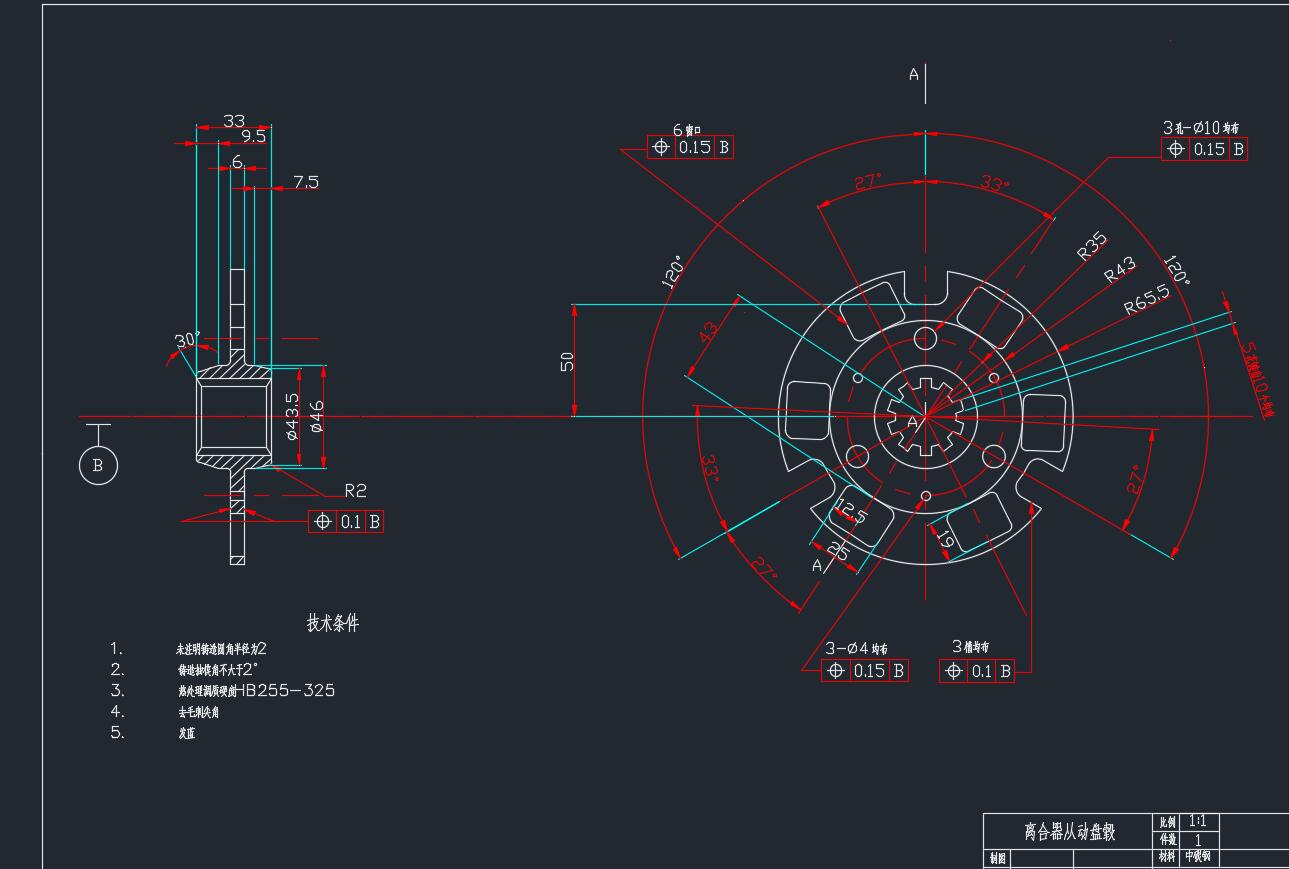Select the HB255-325 hardness note line

(x=256, y=690)
